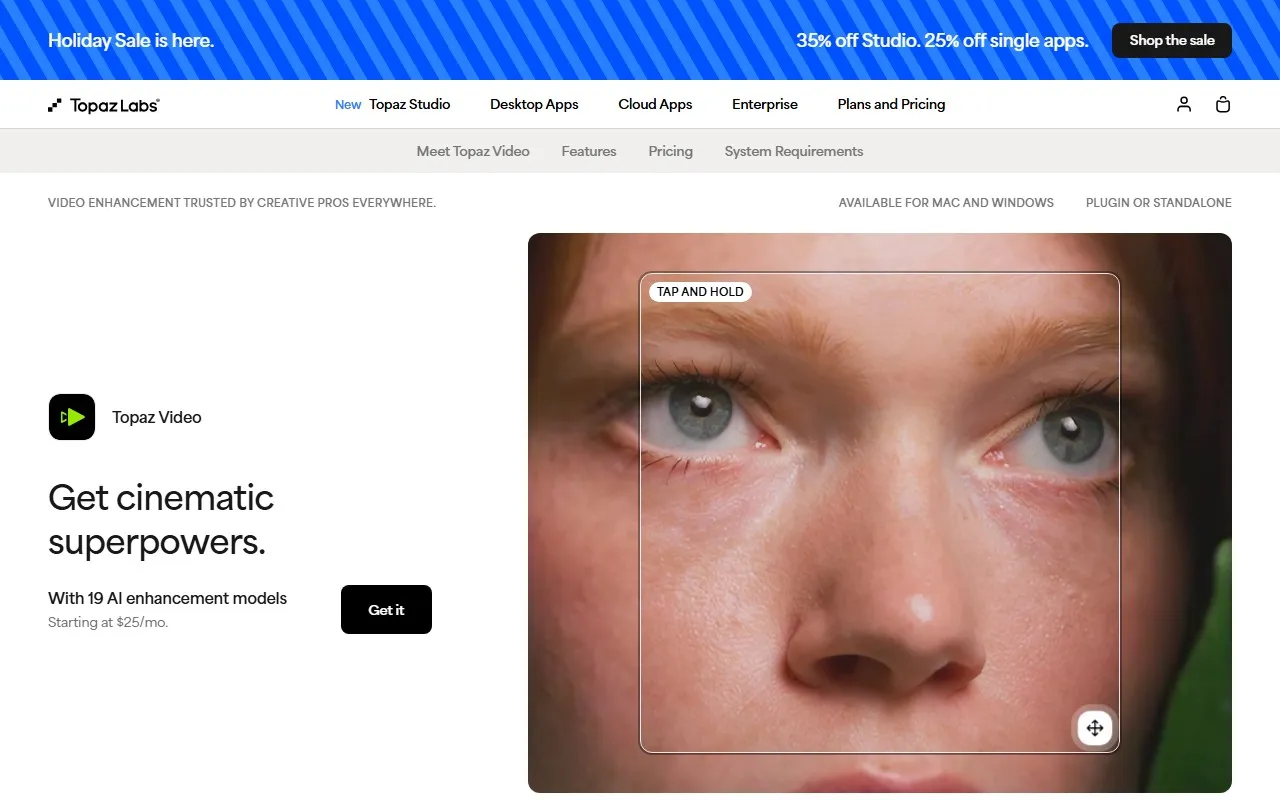Open the Topaz Studio menu
This screenshot has height=800, width=1280.
point(410,104)
